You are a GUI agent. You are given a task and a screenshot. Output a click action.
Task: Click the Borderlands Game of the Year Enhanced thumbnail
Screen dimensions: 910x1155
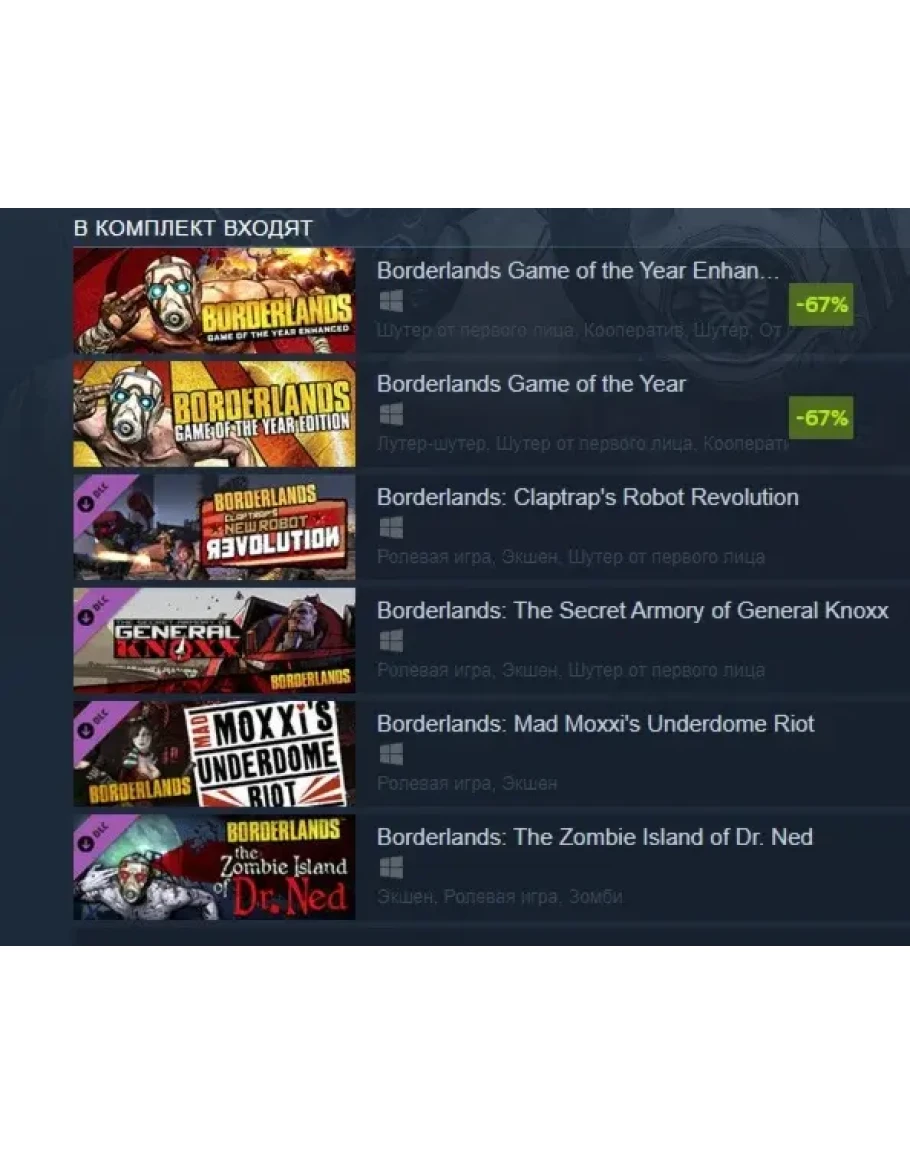(214, 301)
